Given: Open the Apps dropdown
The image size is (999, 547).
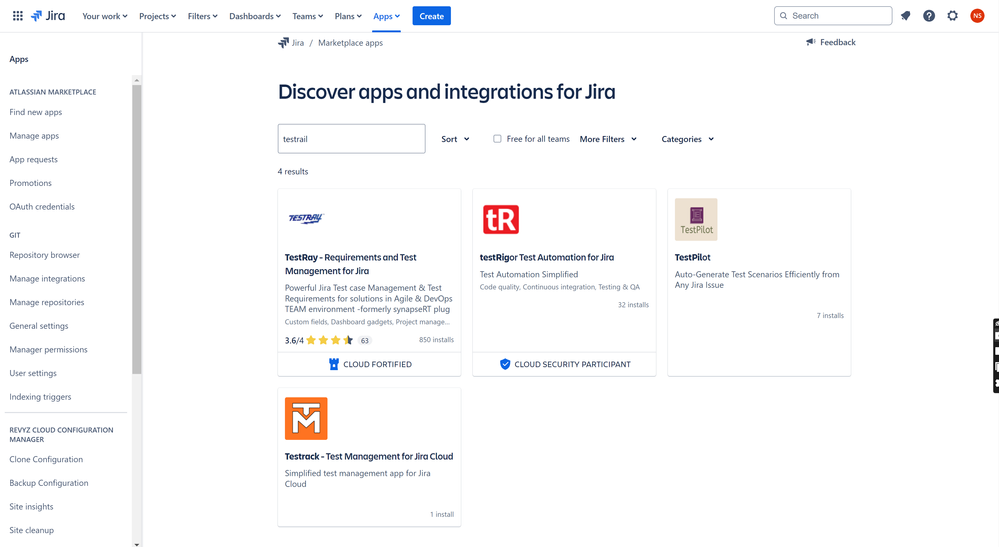Looking at the screenshot, I should click(x=387, y=16).
